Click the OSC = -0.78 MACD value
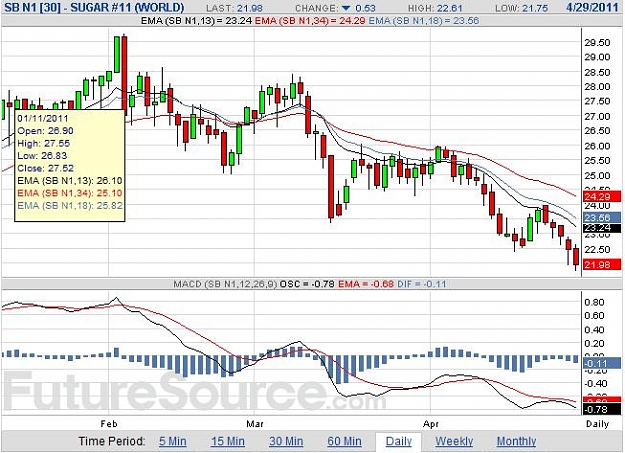 [307, 284]
